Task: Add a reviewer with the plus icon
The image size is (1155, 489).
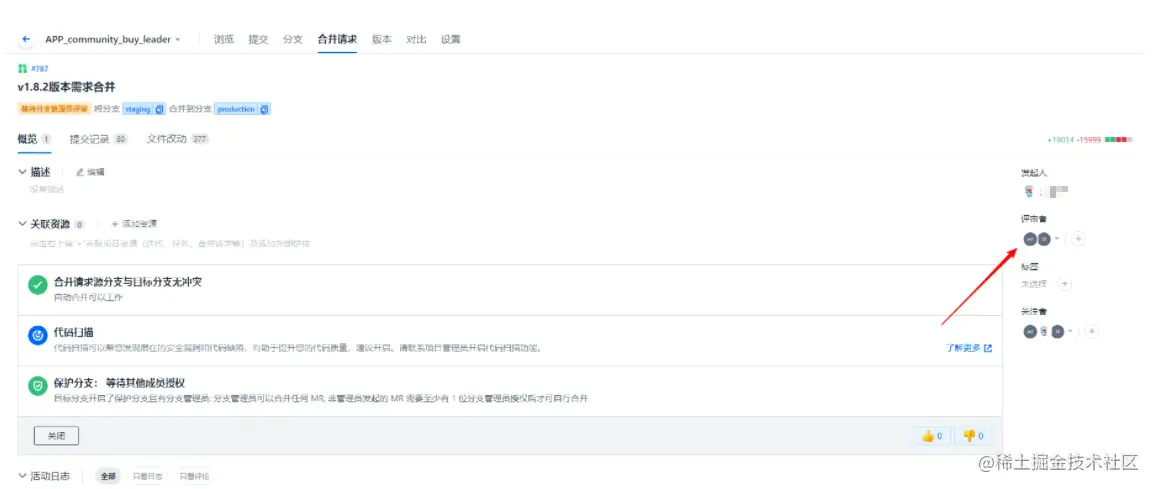Action: point(1078,239)
